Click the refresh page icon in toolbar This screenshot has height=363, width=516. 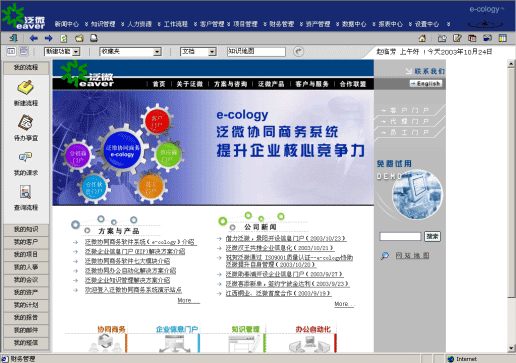coord(64,38)
